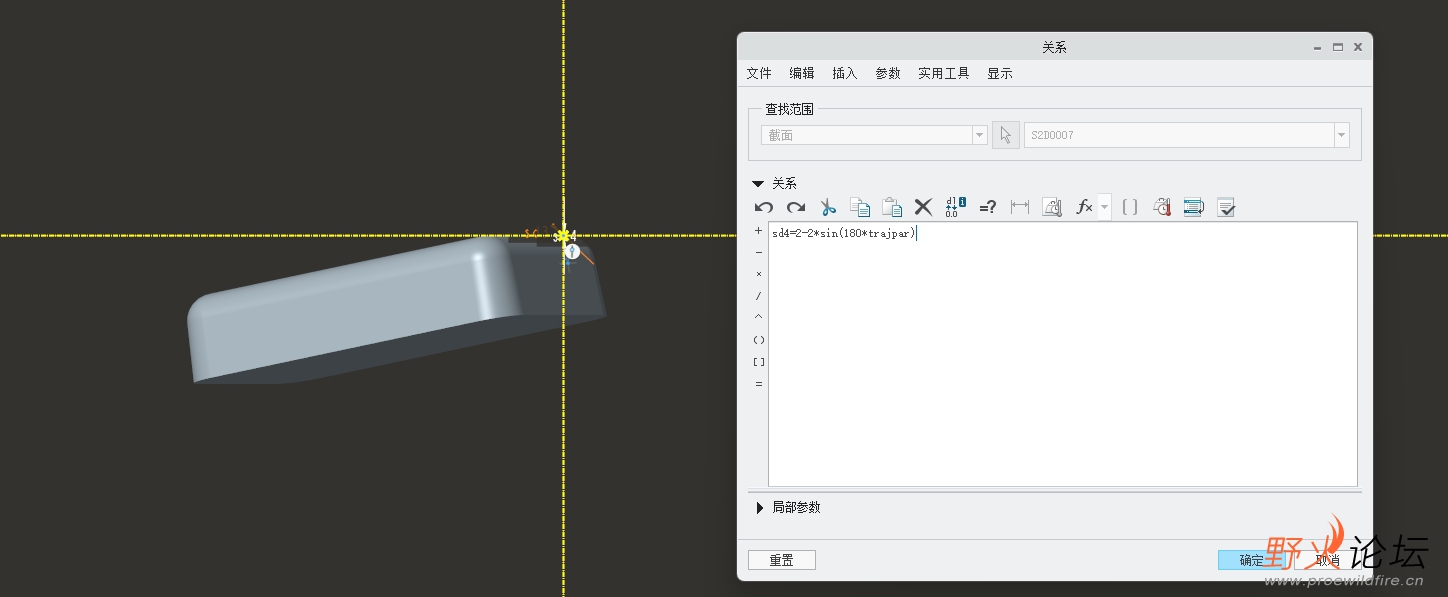This screenshot has height=597, width=1448.
Task: Insert multiply operator from side palette
Action: point(759,274)
